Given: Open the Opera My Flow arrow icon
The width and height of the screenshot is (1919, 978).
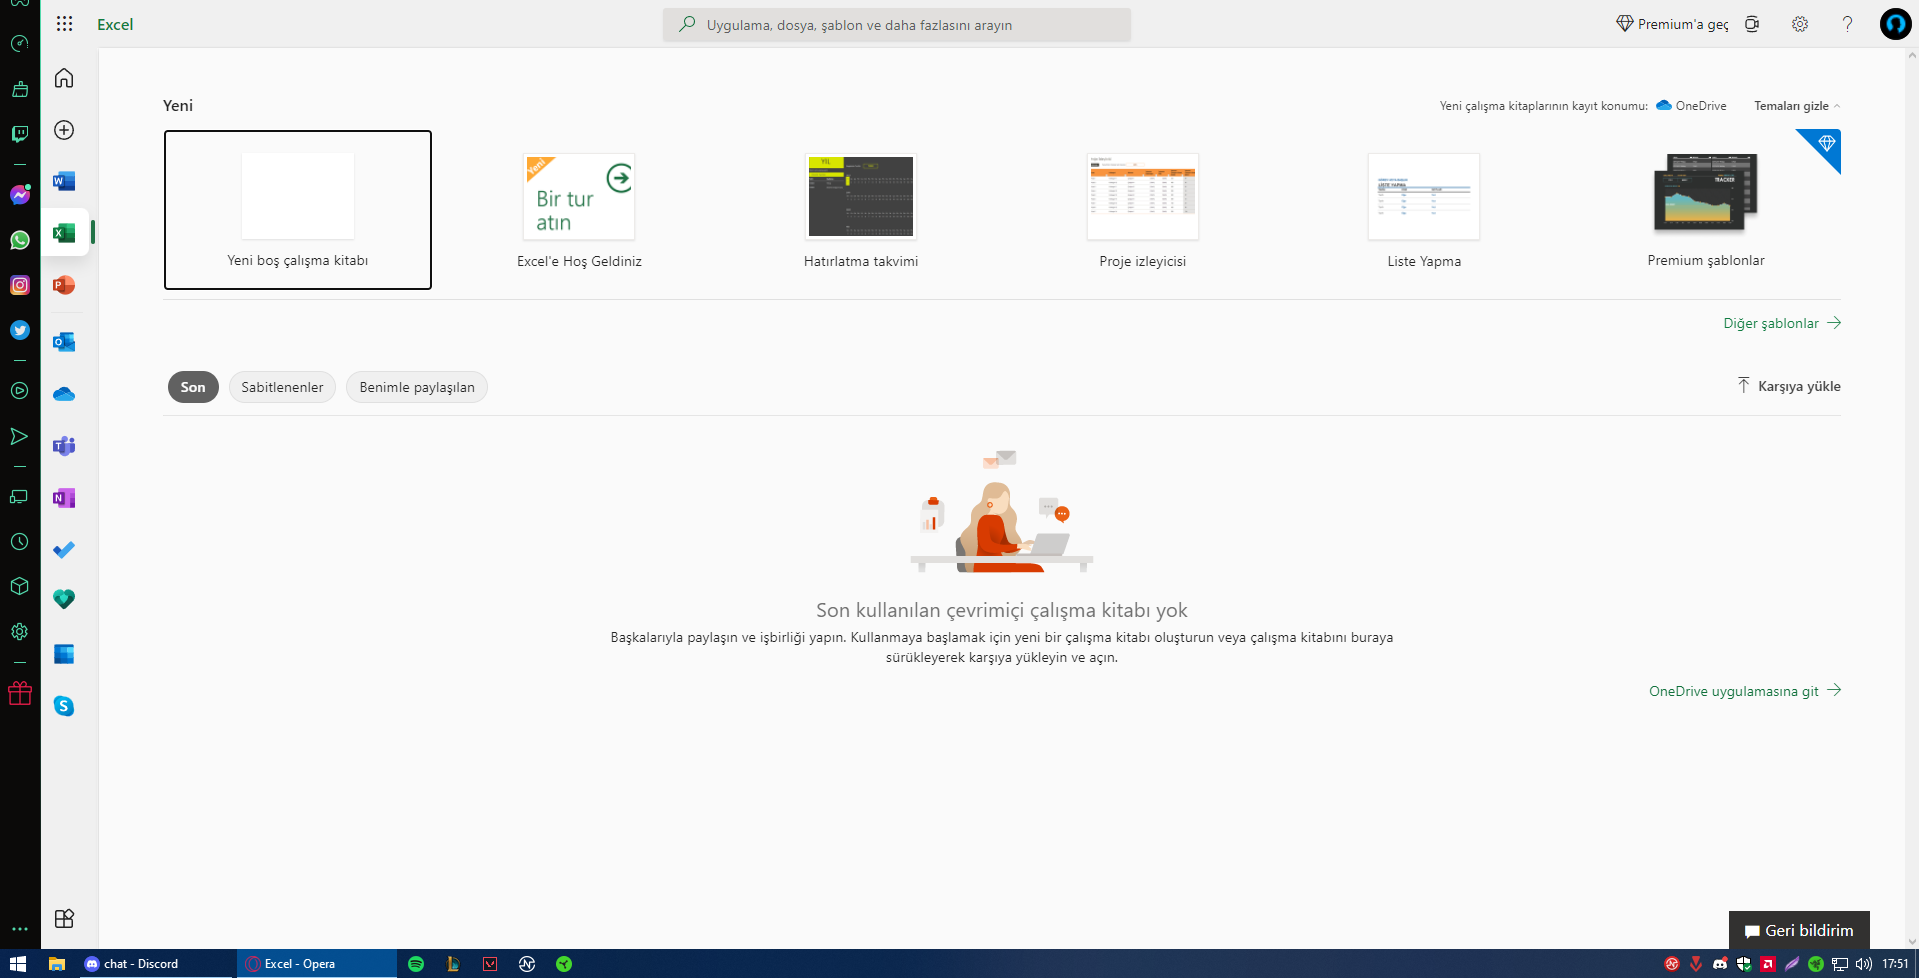Looking at the screenshot, I should (20, 436).
